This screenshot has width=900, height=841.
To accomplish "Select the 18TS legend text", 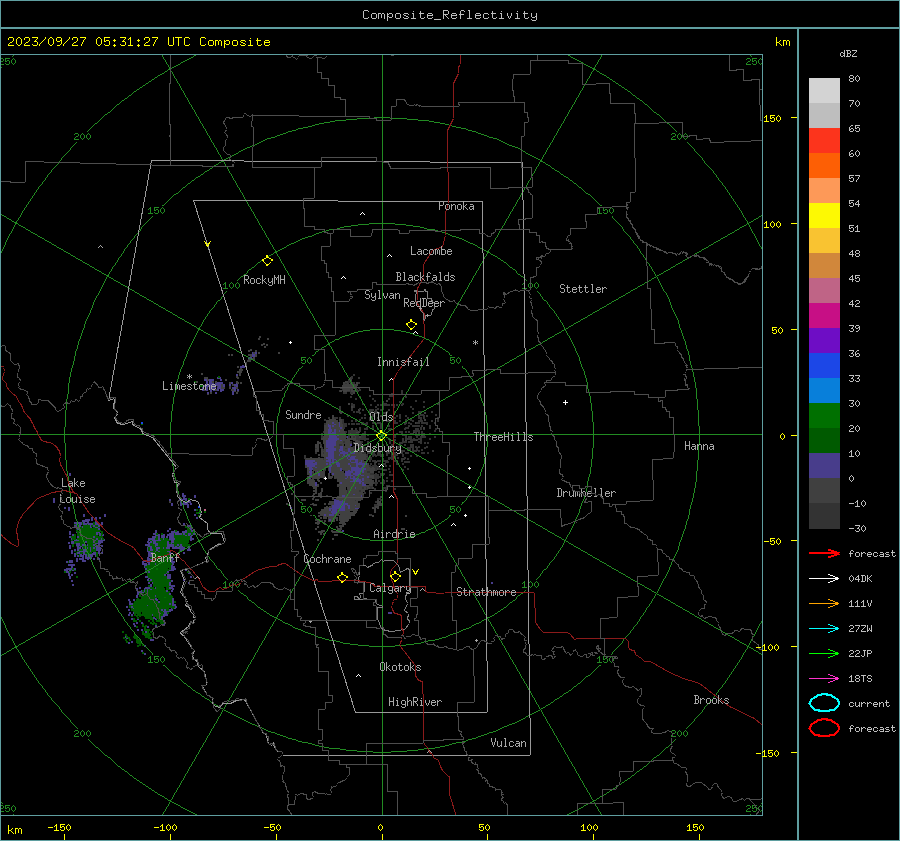I will (x=860, y=679).
